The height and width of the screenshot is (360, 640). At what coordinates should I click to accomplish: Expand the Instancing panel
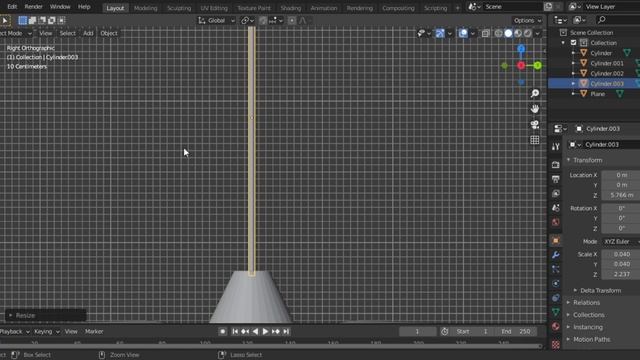(588, 327)
